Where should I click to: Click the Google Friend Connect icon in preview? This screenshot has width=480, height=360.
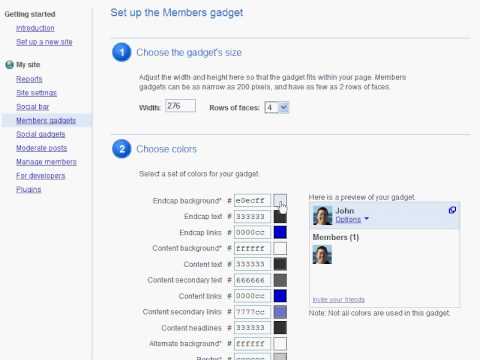click(452, 210)
